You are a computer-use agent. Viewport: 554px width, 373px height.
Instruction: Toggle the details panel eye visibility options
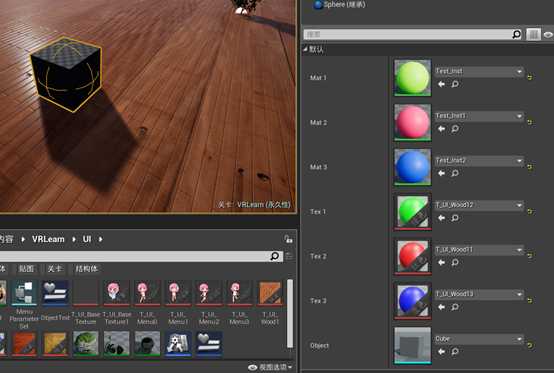pyautogui.click(x=548, y=35)
